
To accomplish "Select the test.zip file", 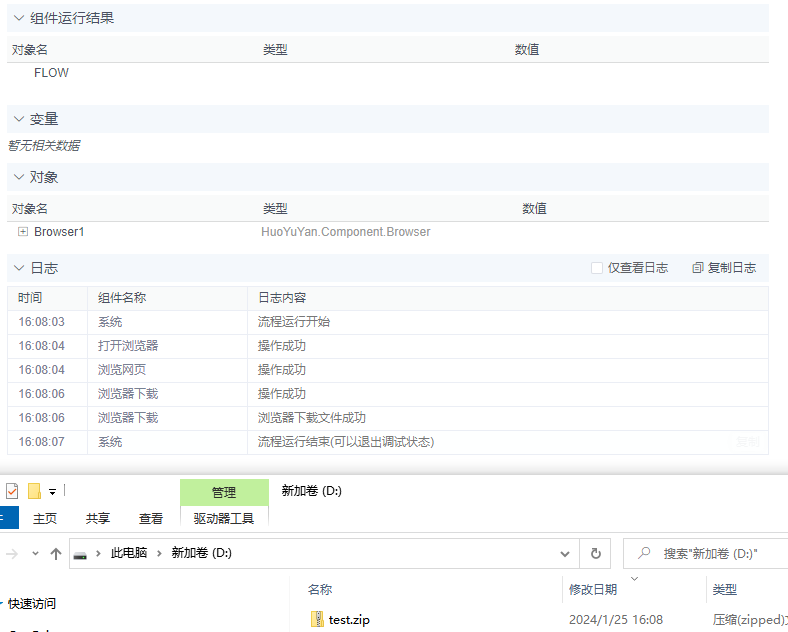I will (349, 620).
